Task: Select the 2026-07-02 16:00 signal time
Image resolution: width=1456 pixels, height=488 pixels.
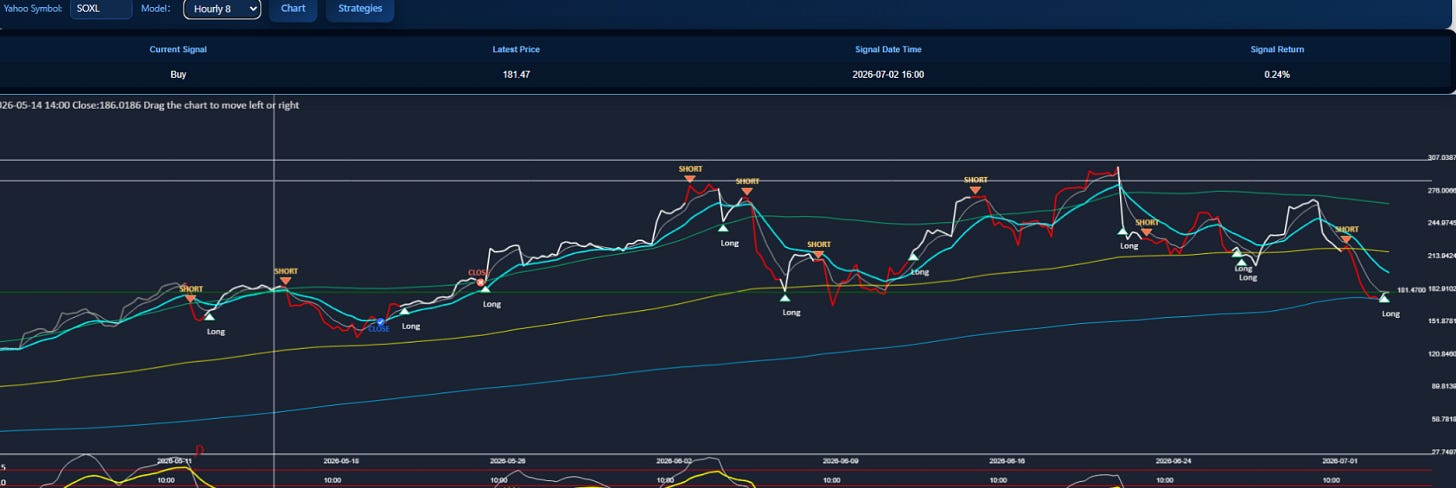Action: click(889, 74)
